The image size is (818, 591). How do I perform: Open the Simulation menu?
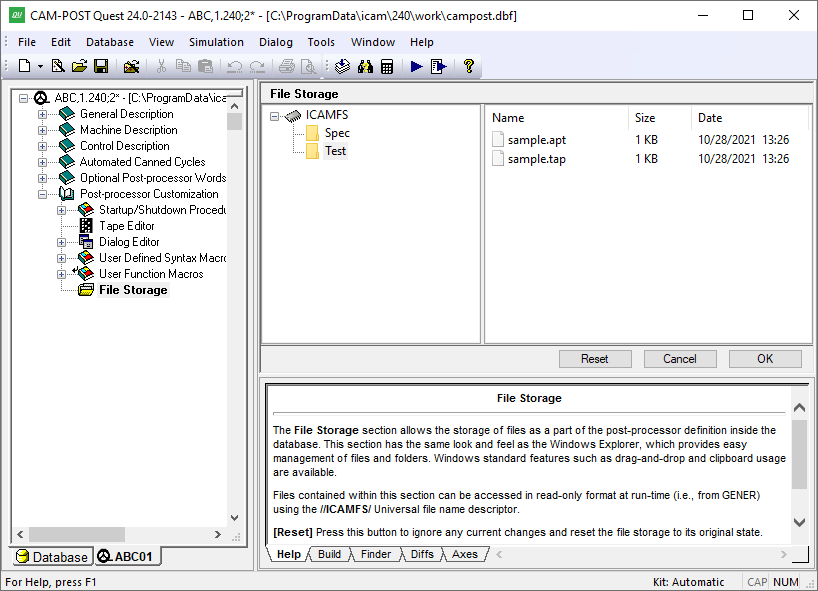tap(216, 42)
